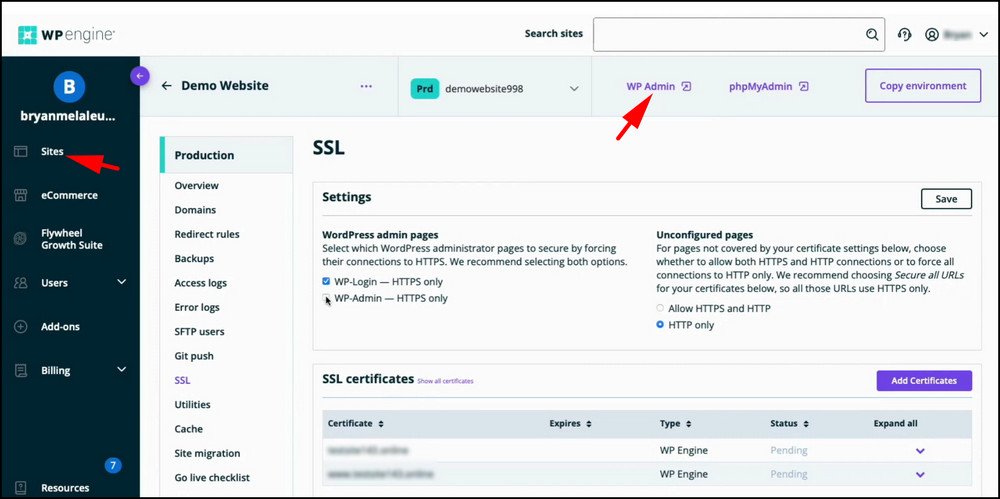Click the back arrow beside Demo Website

point(167,86)
